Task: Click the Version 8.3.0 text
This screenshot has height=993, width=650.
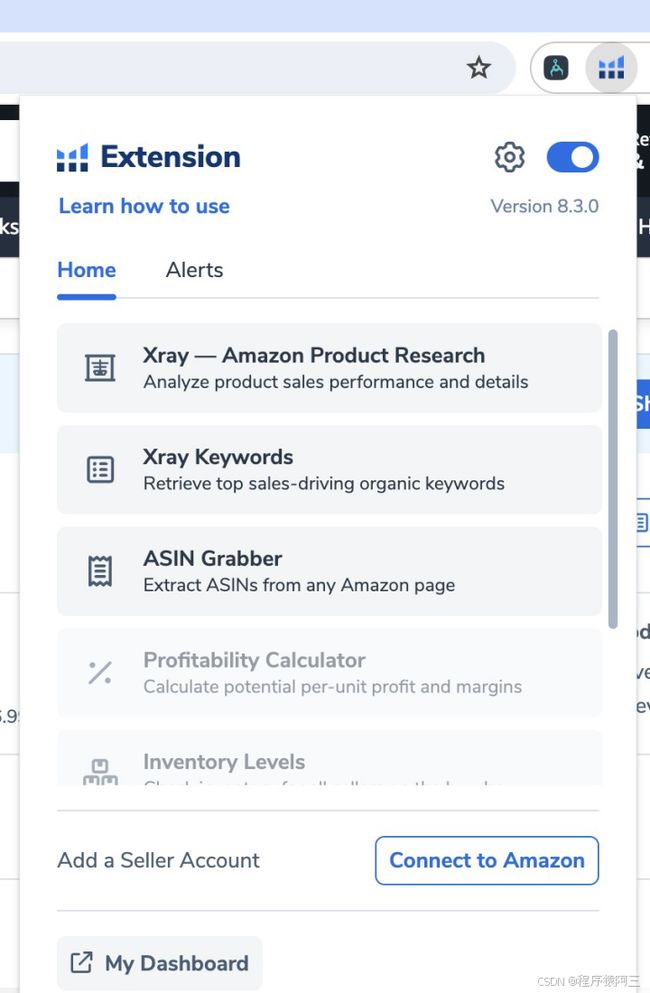Action: coord(544,206)
